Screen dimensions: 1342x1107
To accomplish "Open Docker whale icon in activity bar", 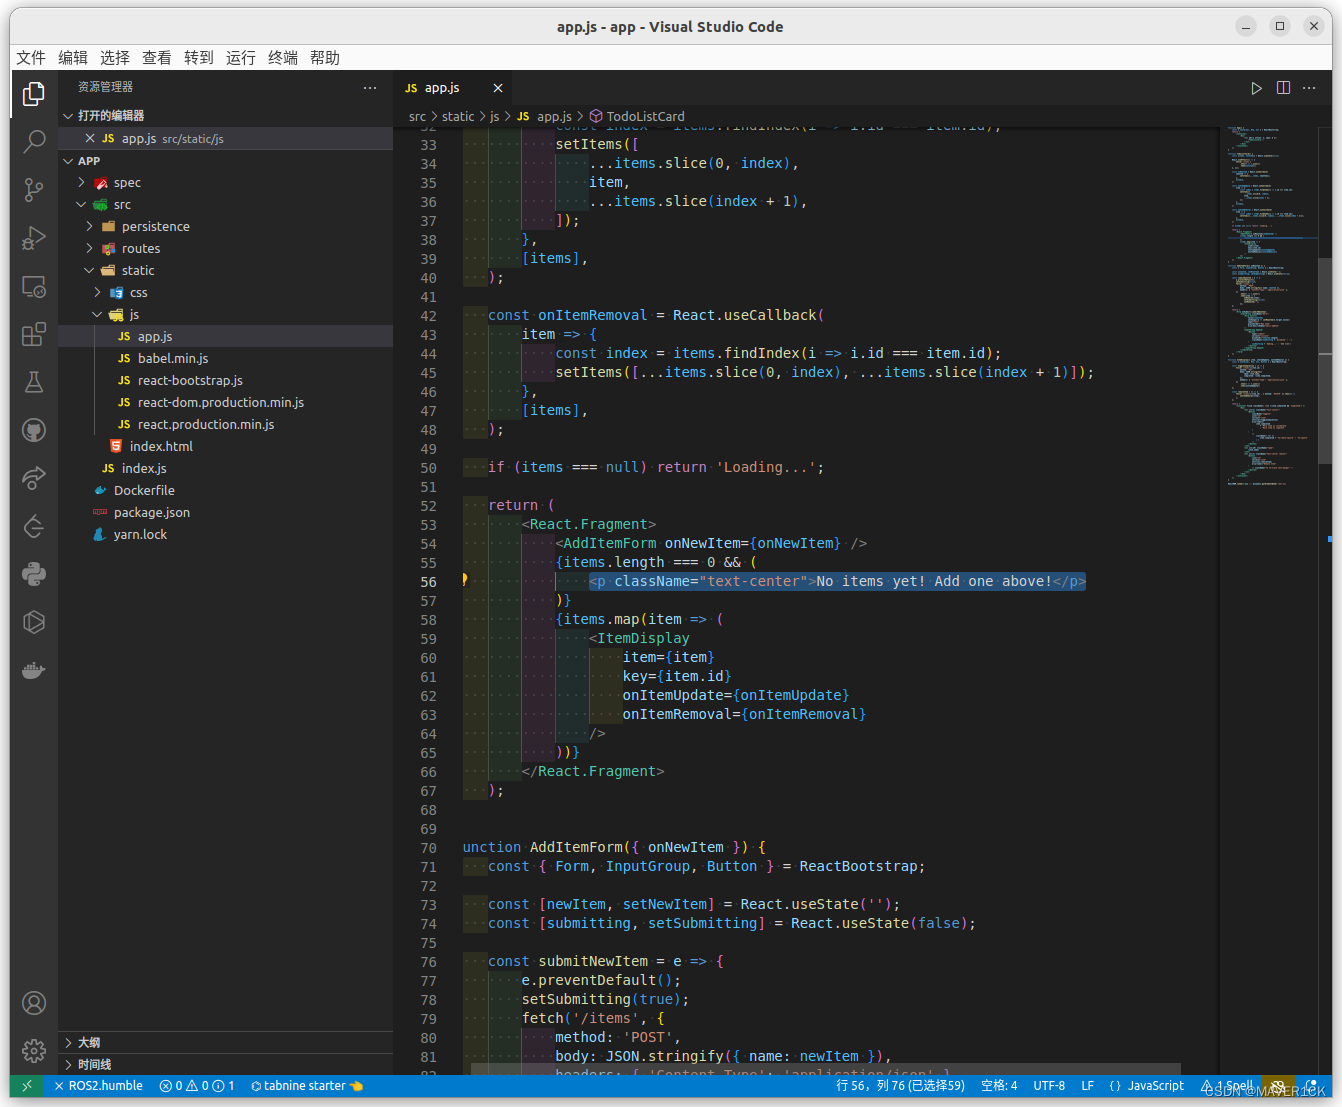I will tap(34, 670).
